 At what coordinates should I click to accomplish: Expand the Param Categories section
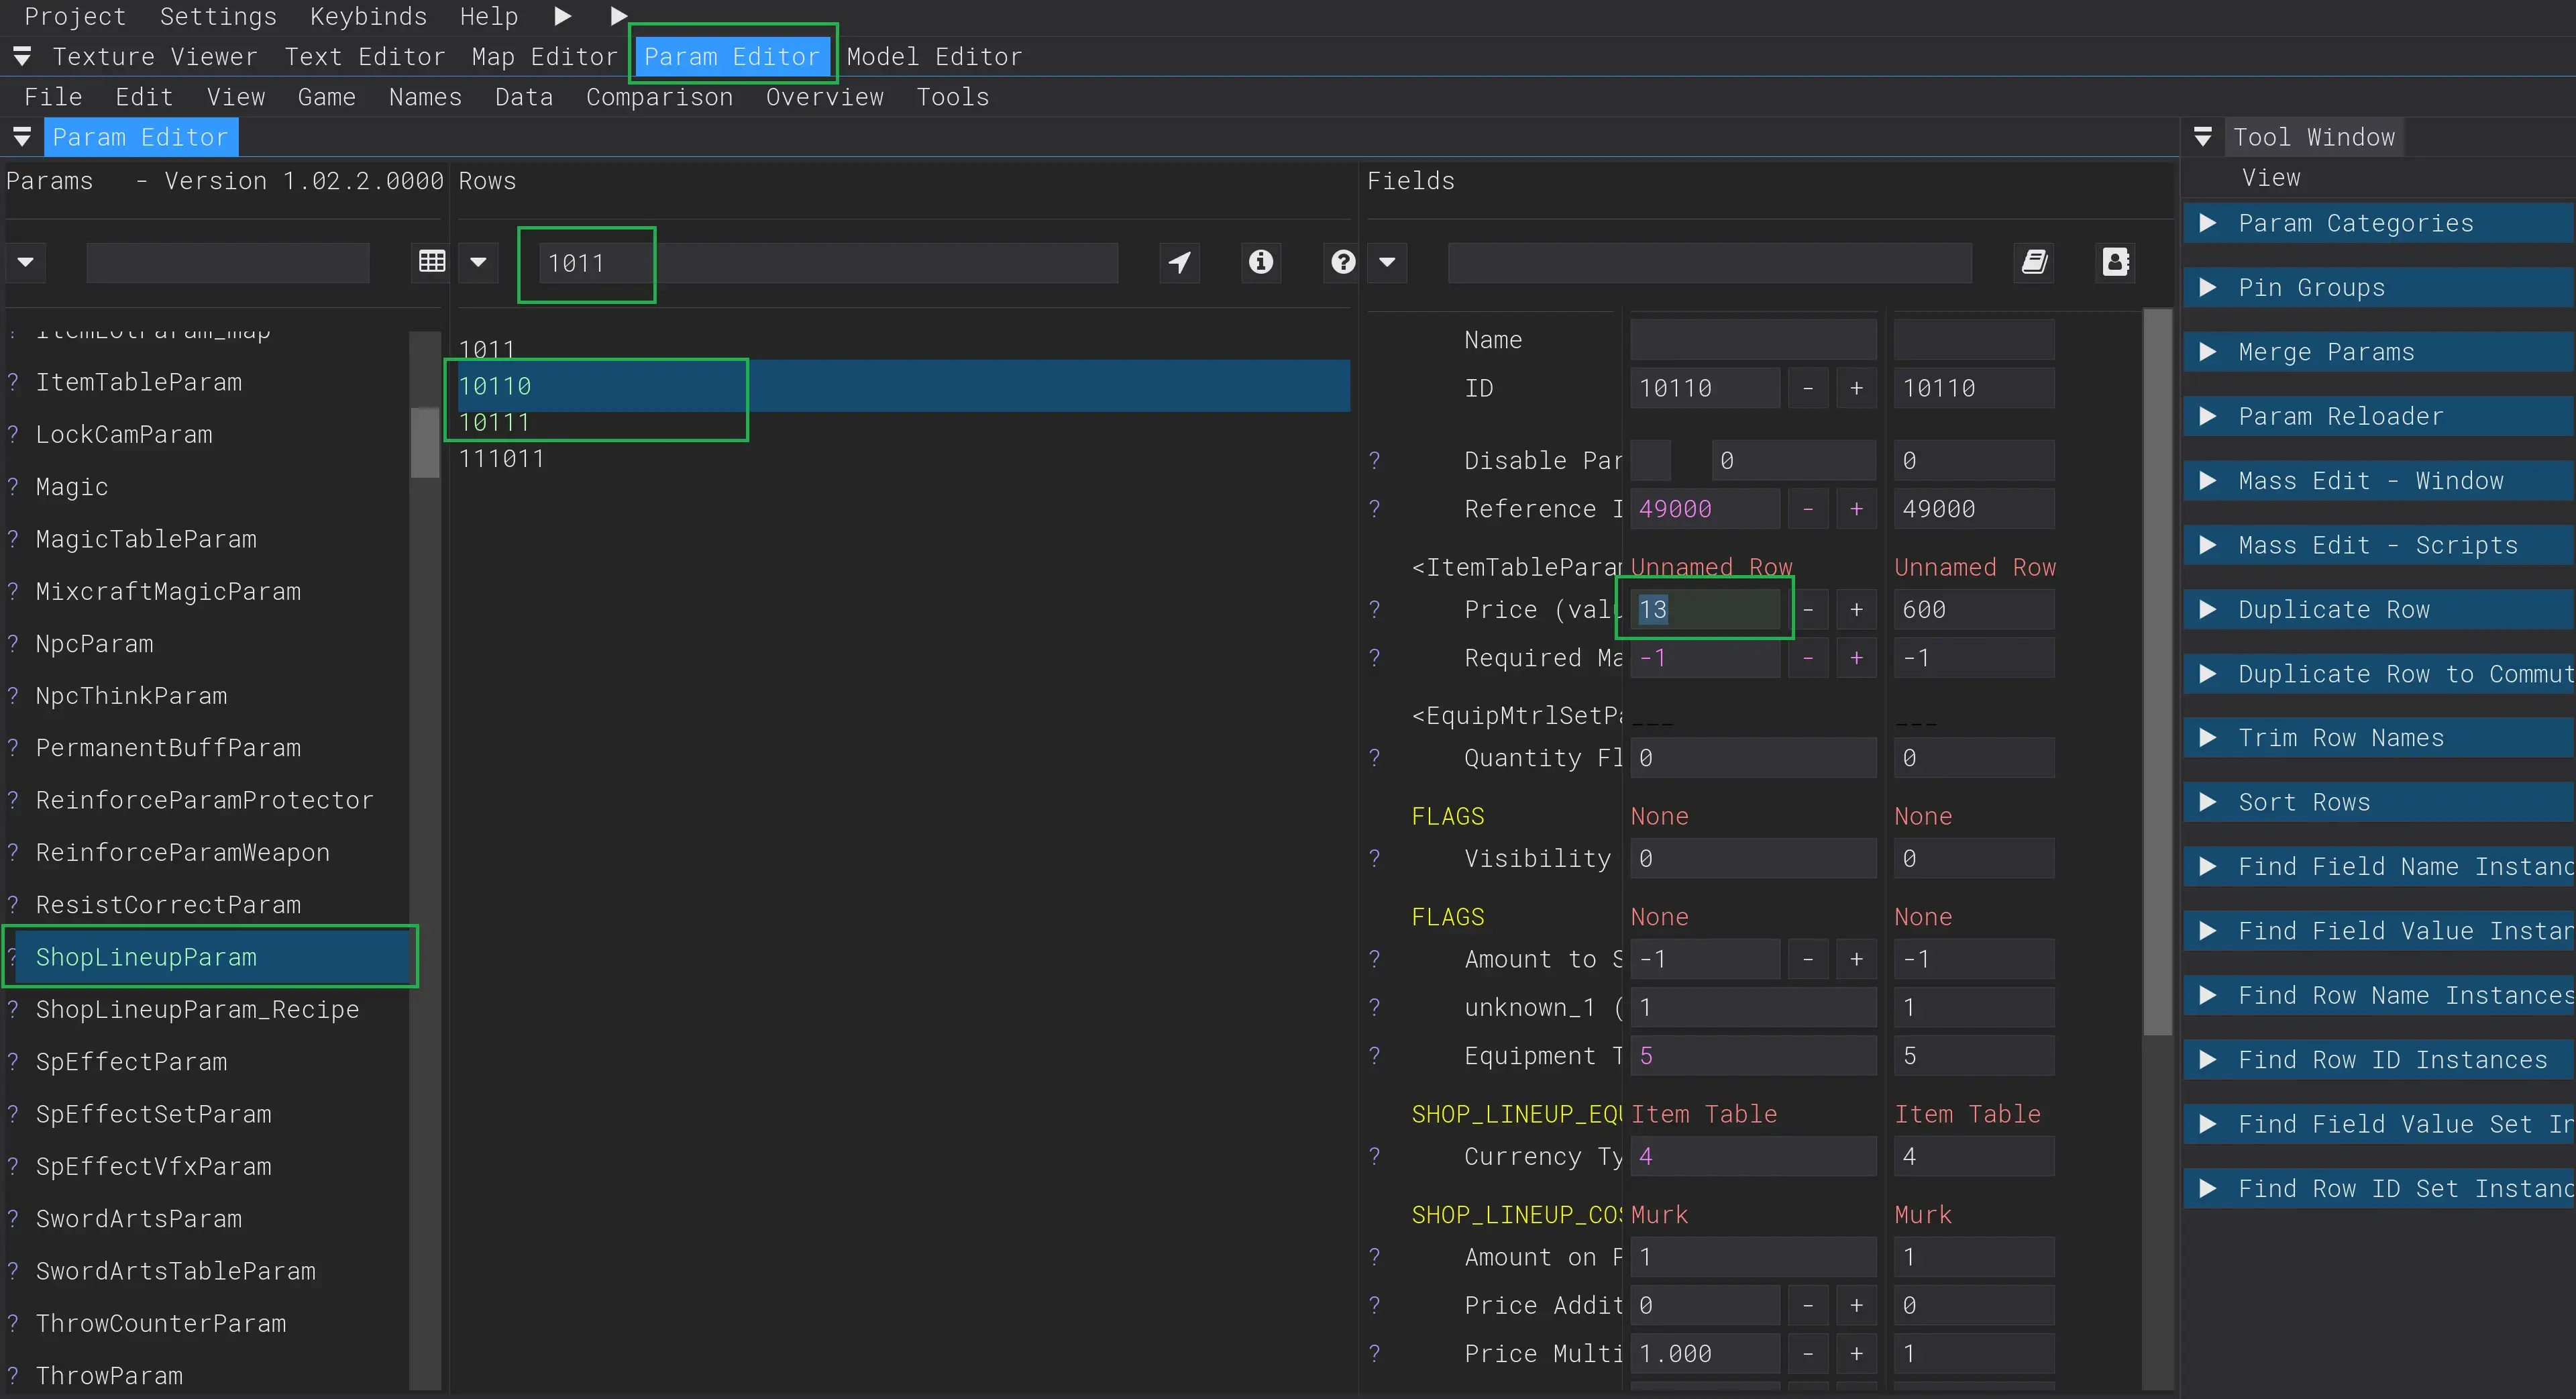2208,223
